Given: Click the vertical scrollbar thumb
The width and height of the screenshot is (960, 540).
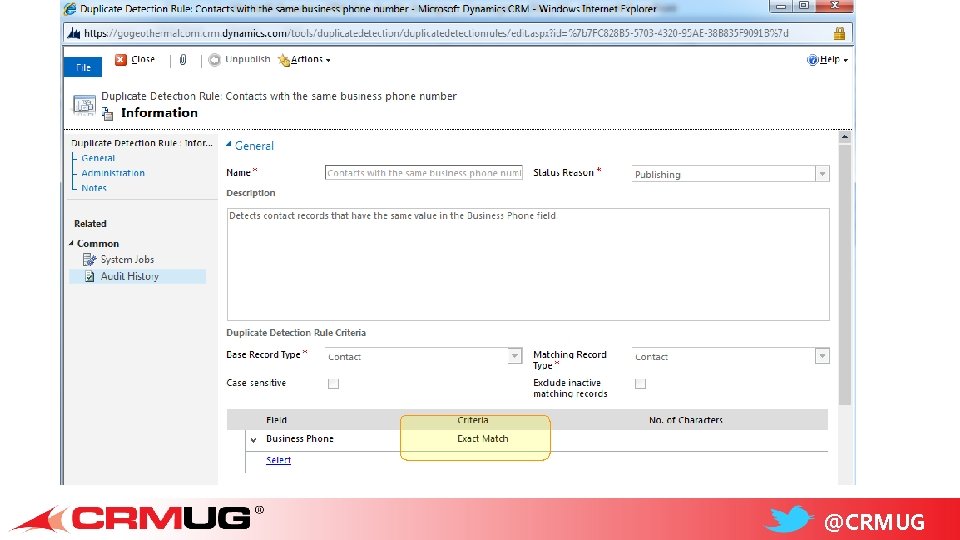Looking at the screenshot, I should coord(844,274).
